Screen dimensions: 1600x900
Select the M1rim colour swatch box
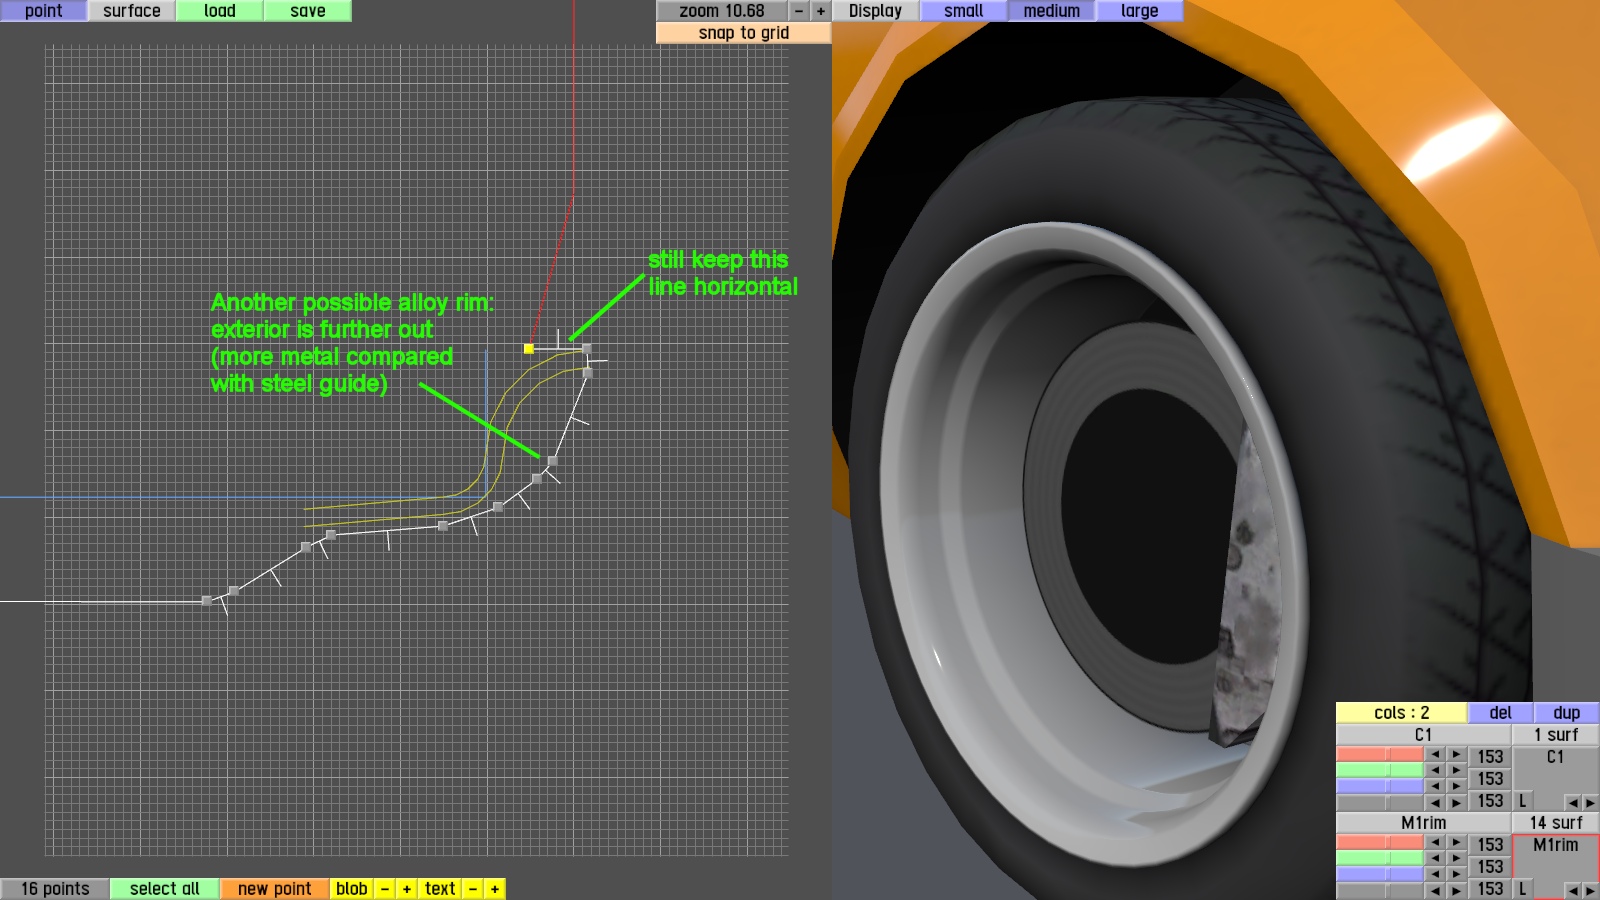pos(1555,867)
